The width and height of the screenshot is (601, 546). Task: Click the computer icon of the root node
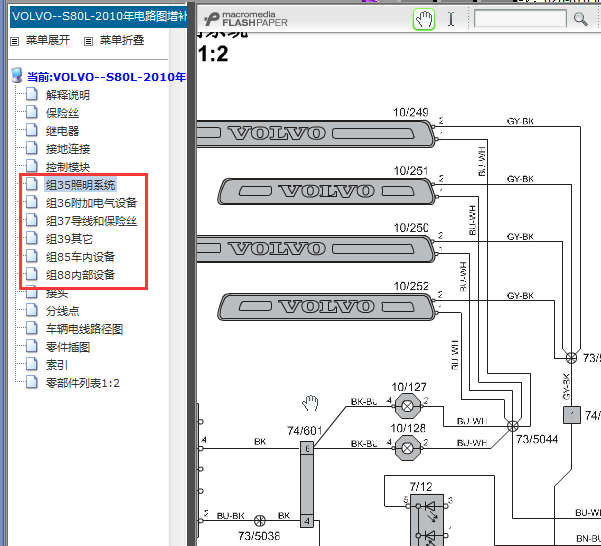pos(16,75)
